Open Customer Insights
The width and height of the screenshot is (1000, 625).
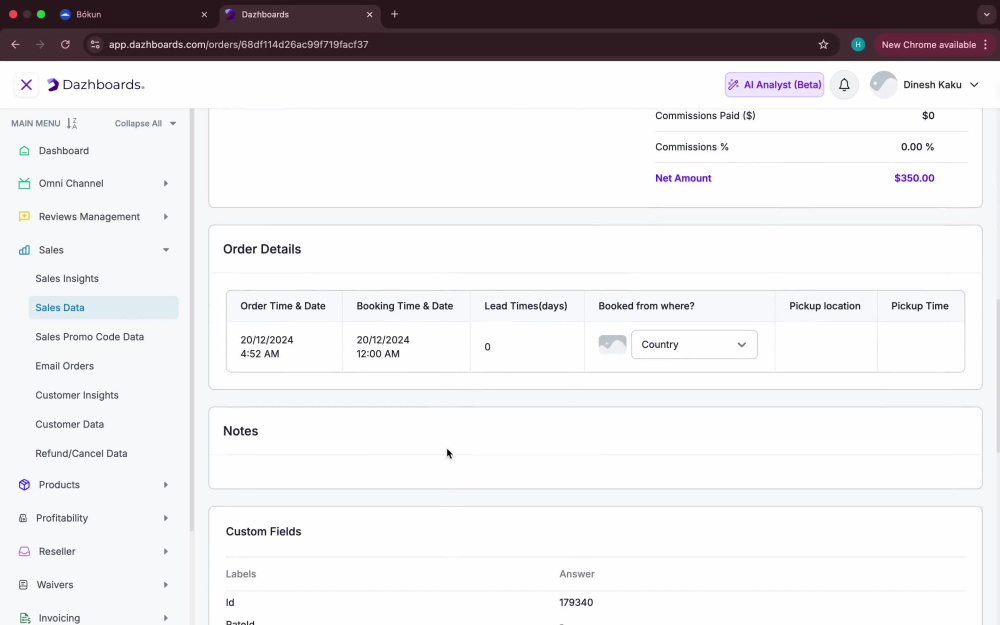(x=77, y=395)
